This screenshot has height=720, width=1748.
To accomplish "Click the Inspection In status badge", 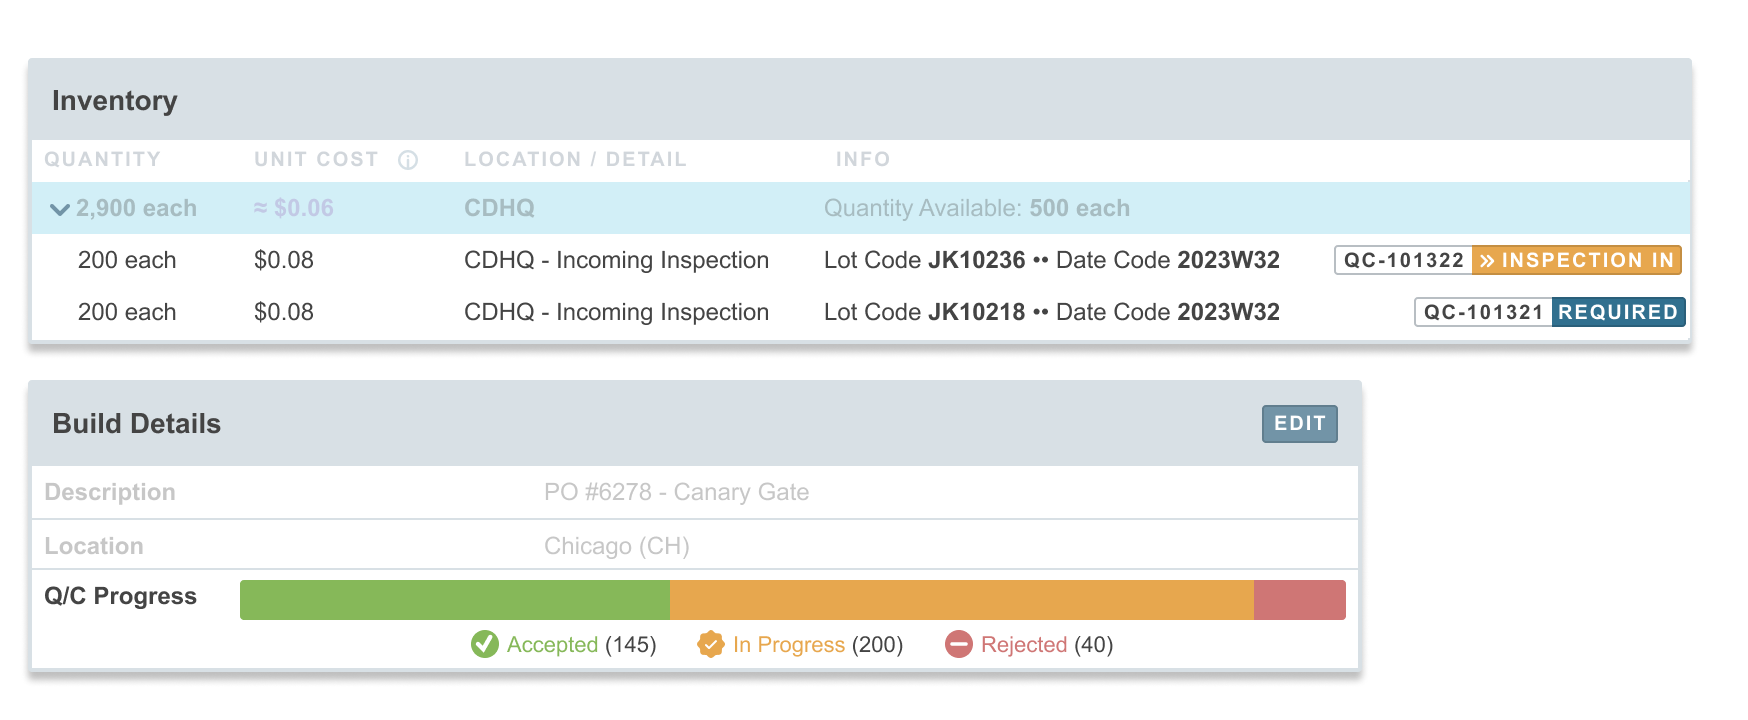I will tap(1577, 260).
